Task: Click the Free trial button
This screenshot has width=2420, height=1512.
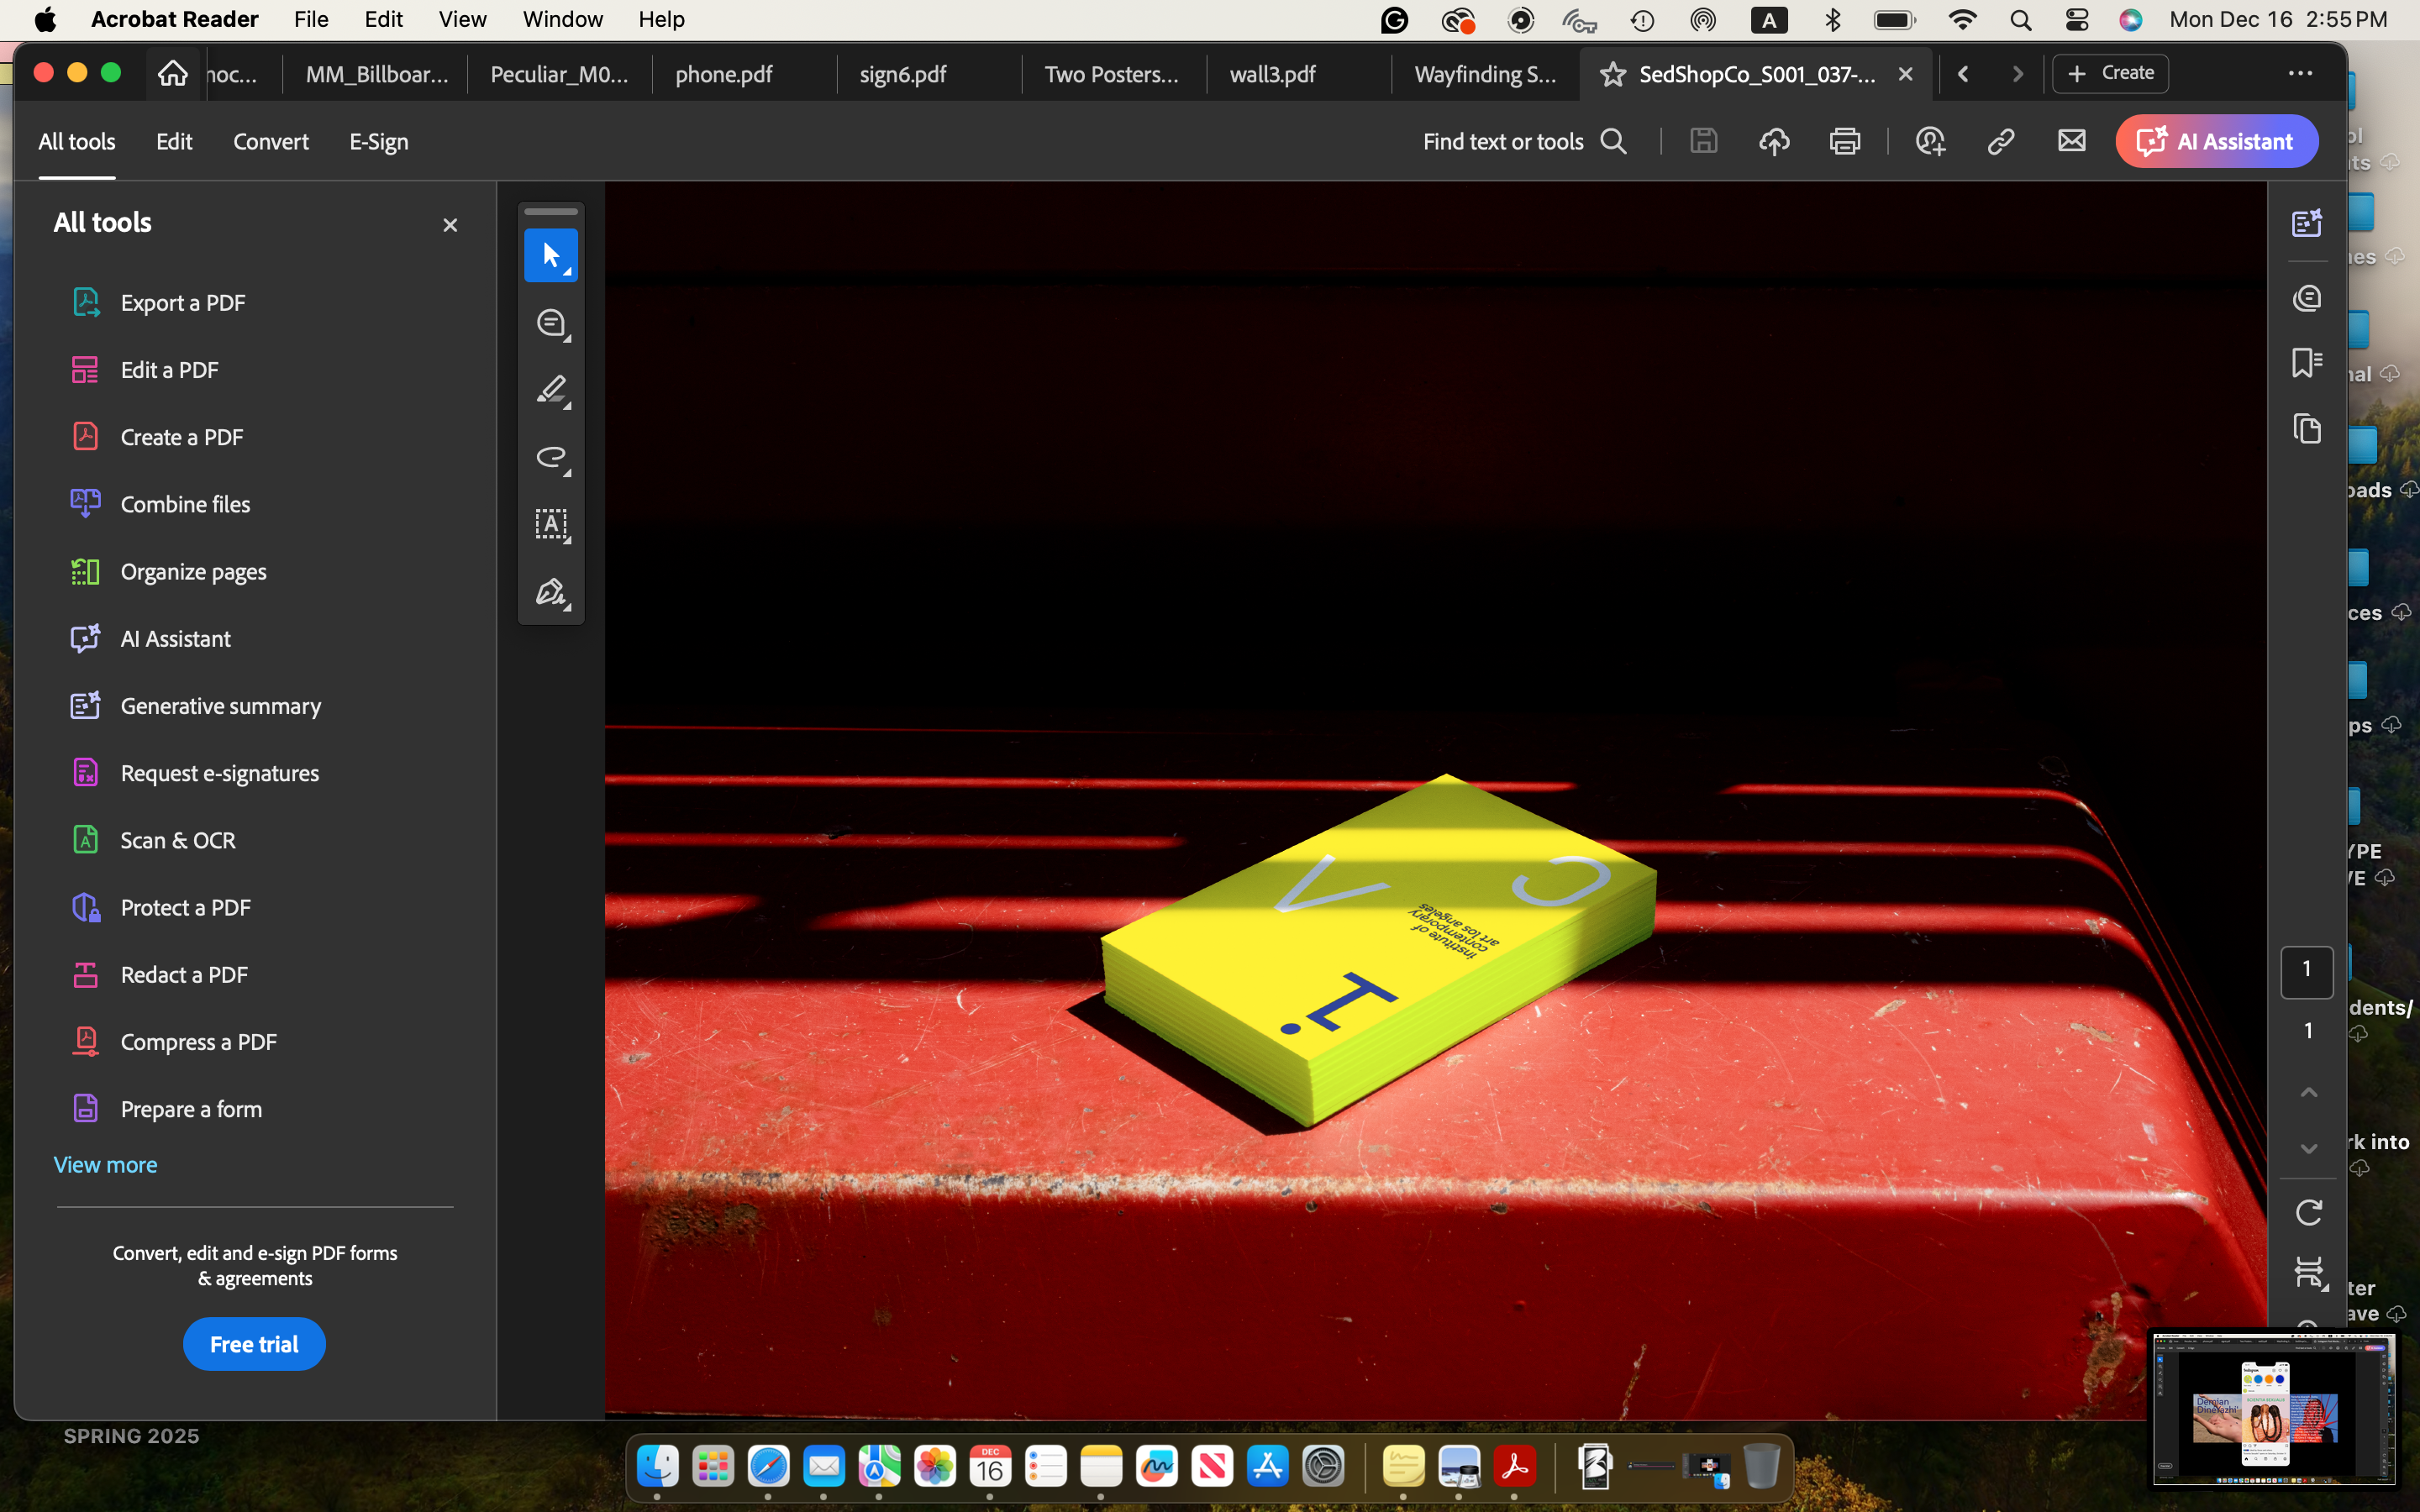Action: click(254, 1344)
